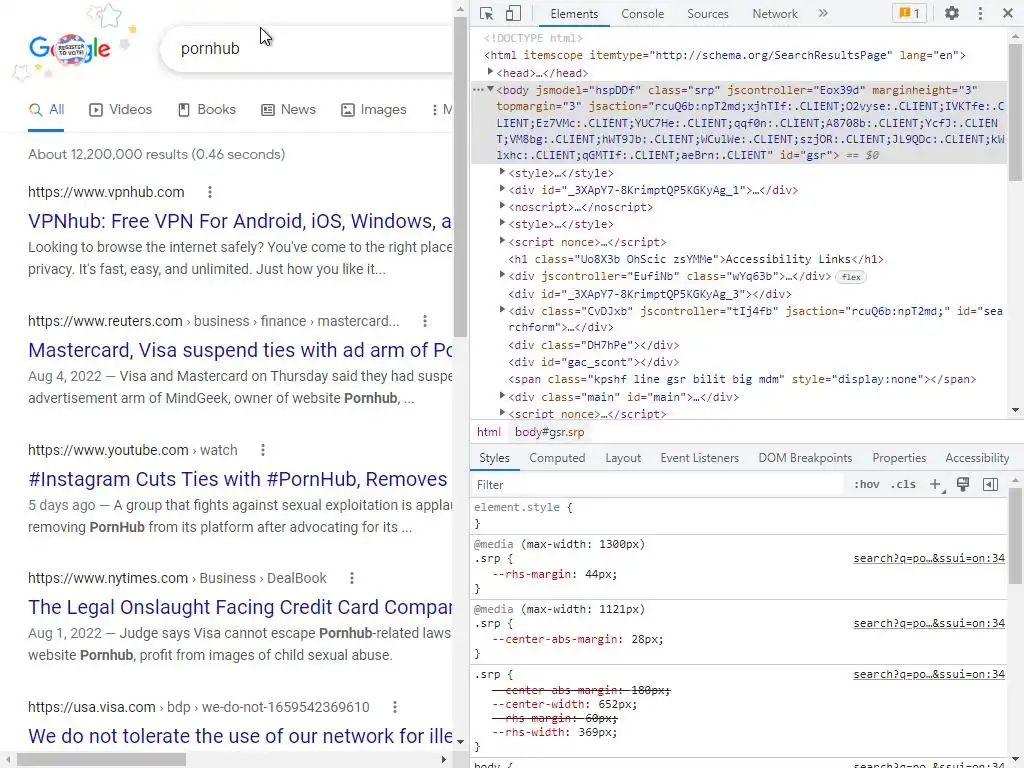Expand the first style element node

click(502, 172)
